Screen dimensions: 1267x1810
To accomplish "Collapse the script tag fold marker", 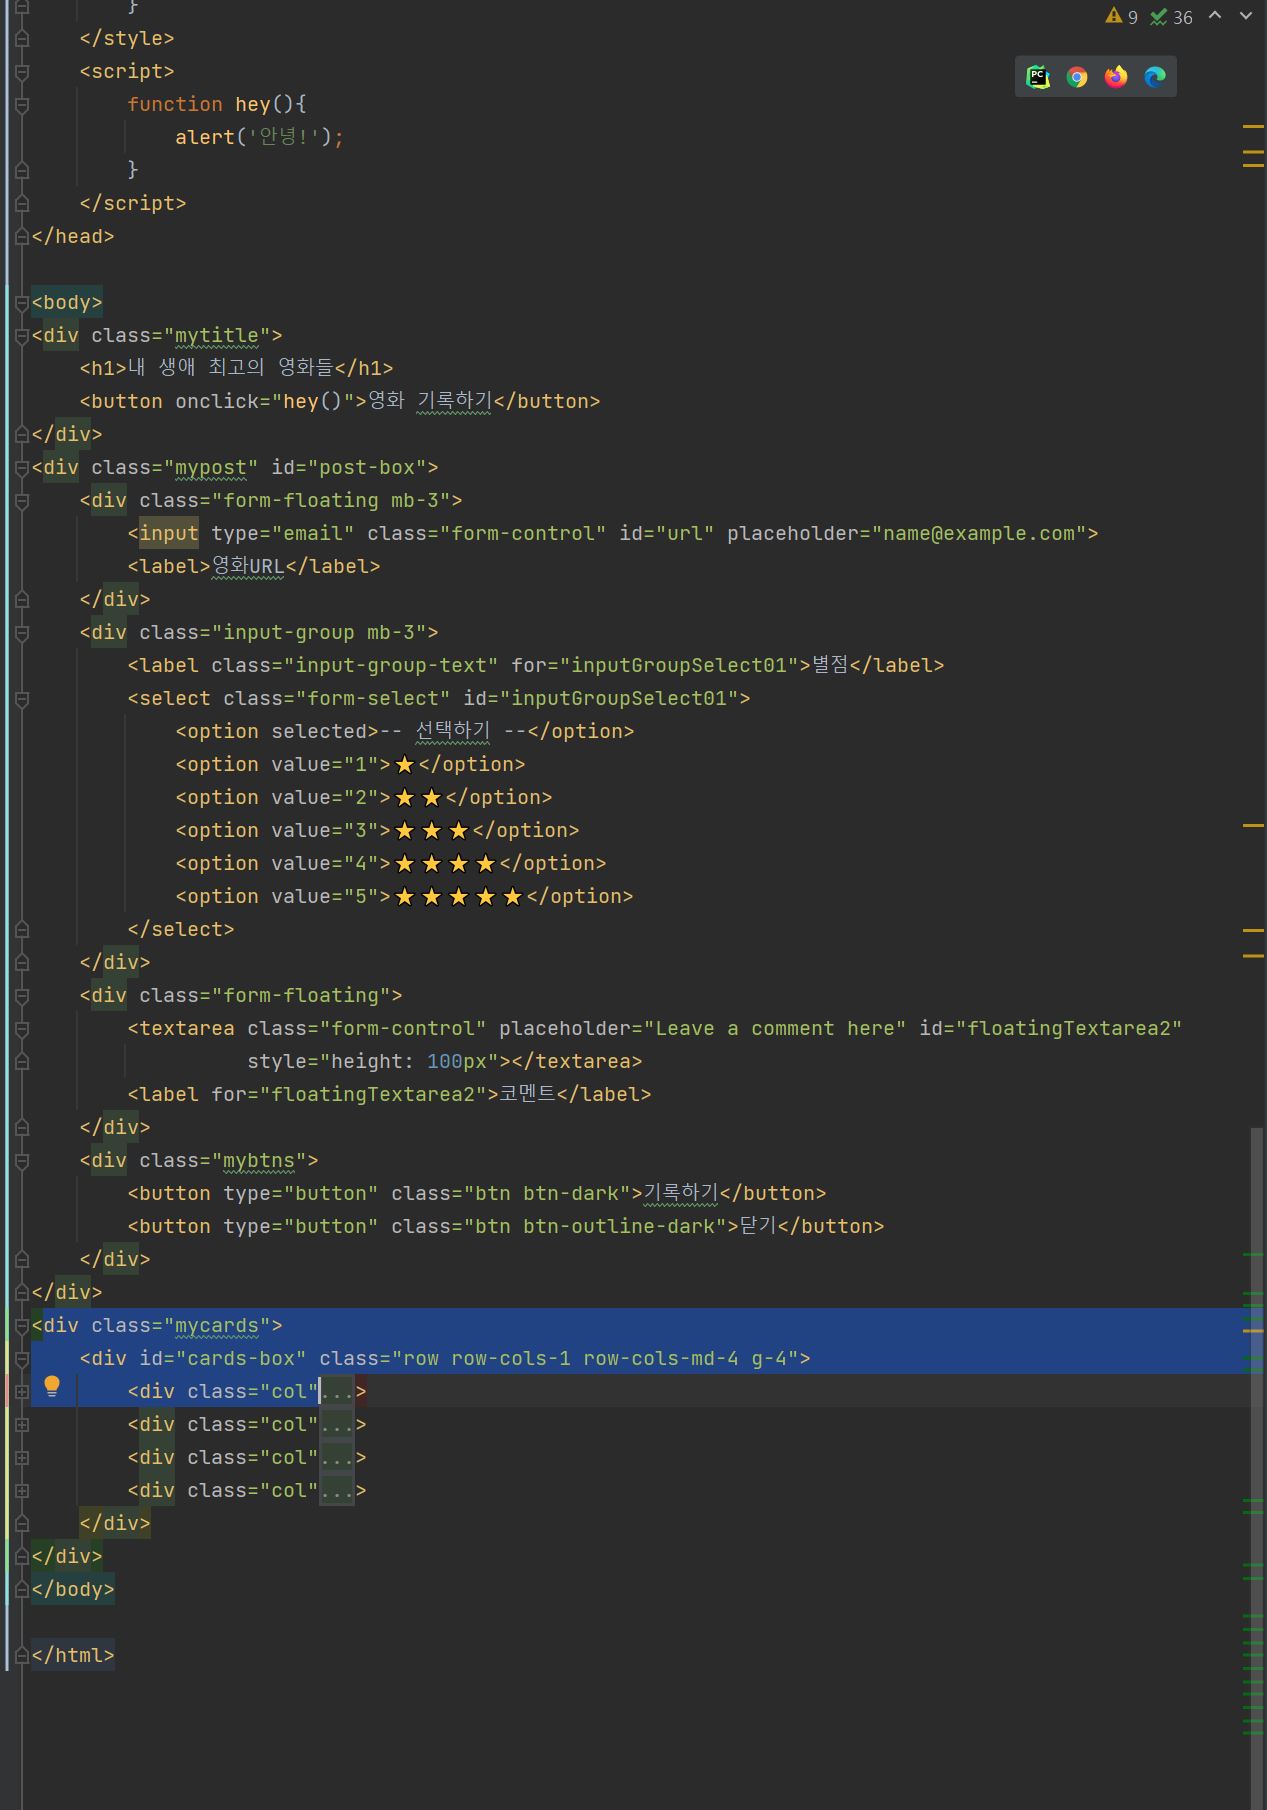I will point(22,72).
